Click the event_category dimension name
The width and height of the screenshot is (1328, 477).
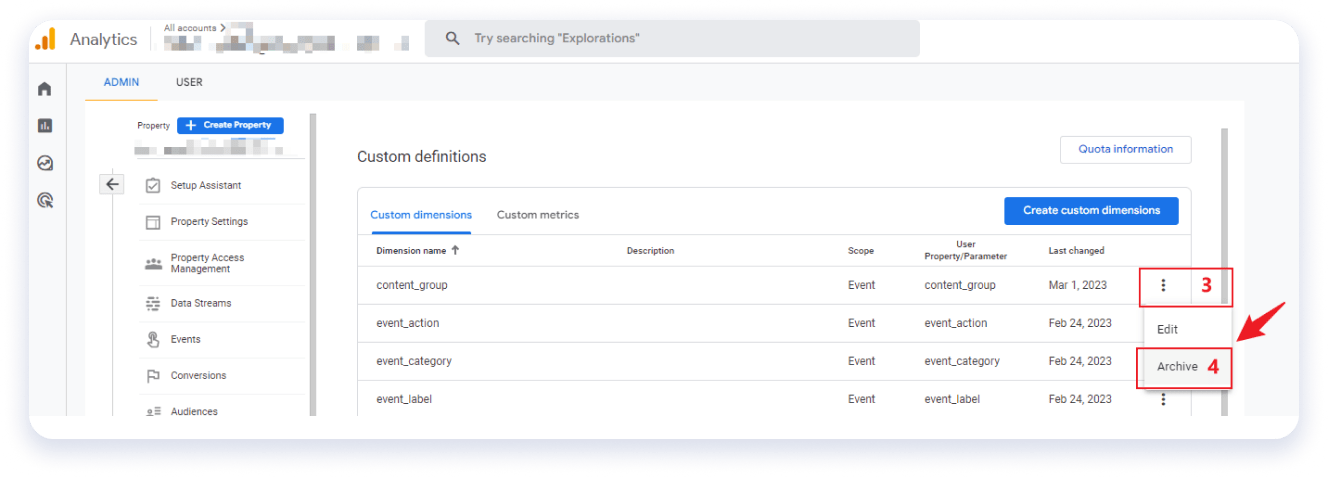pyautogui.click(x=414, y=361)
